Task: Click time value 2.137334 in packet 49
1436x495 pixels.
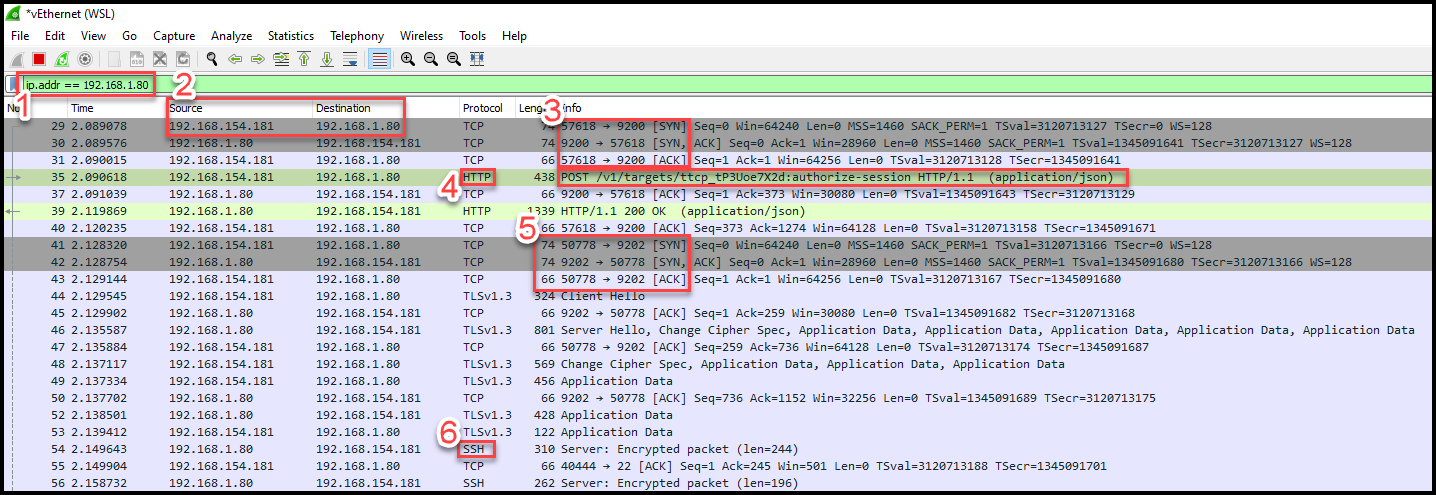Action: click(99, 381)
